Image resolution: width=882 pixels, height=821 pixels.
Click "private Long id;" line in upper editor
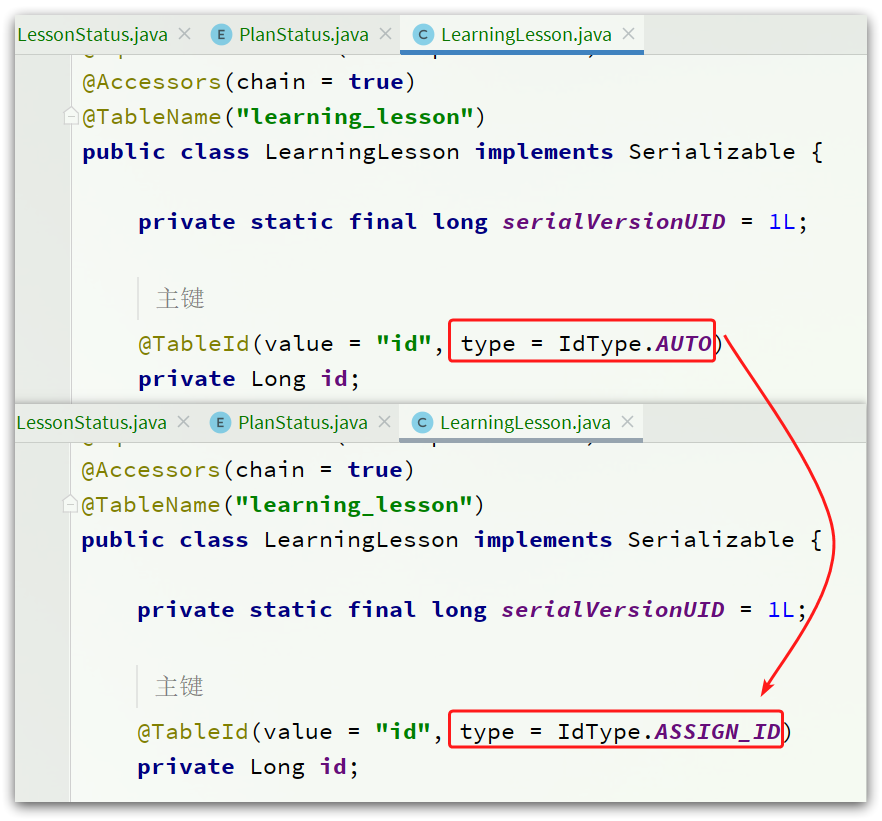point(249,379)
